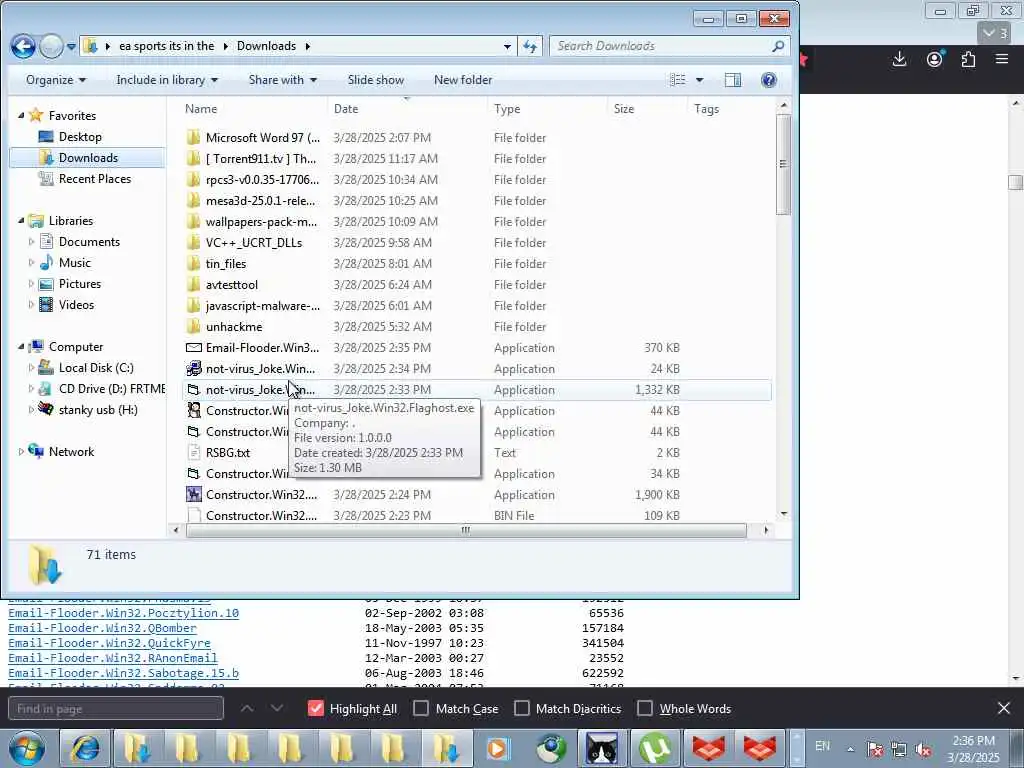Click the EN language indicator
Viewport: 1024px width, 768px height.
[822, 746]
